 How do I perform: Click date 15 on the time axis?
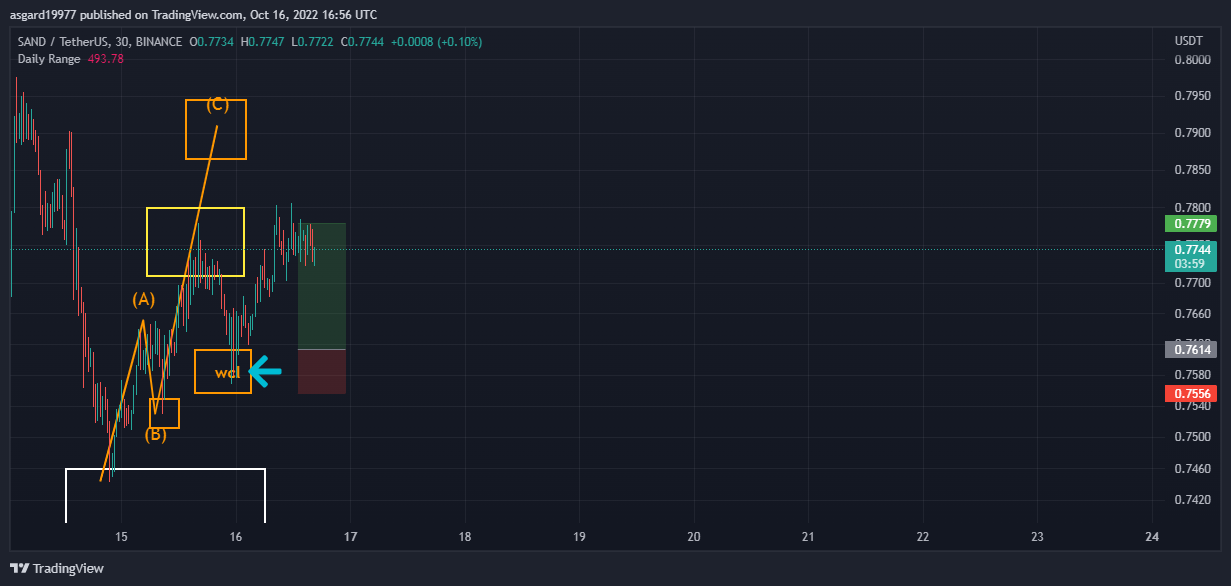121,537
